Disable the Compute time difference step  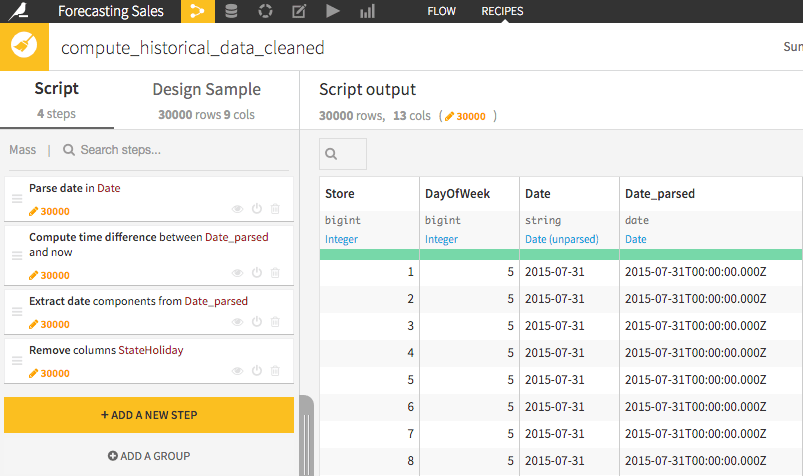pyautogui.click(x=257, y=273)
